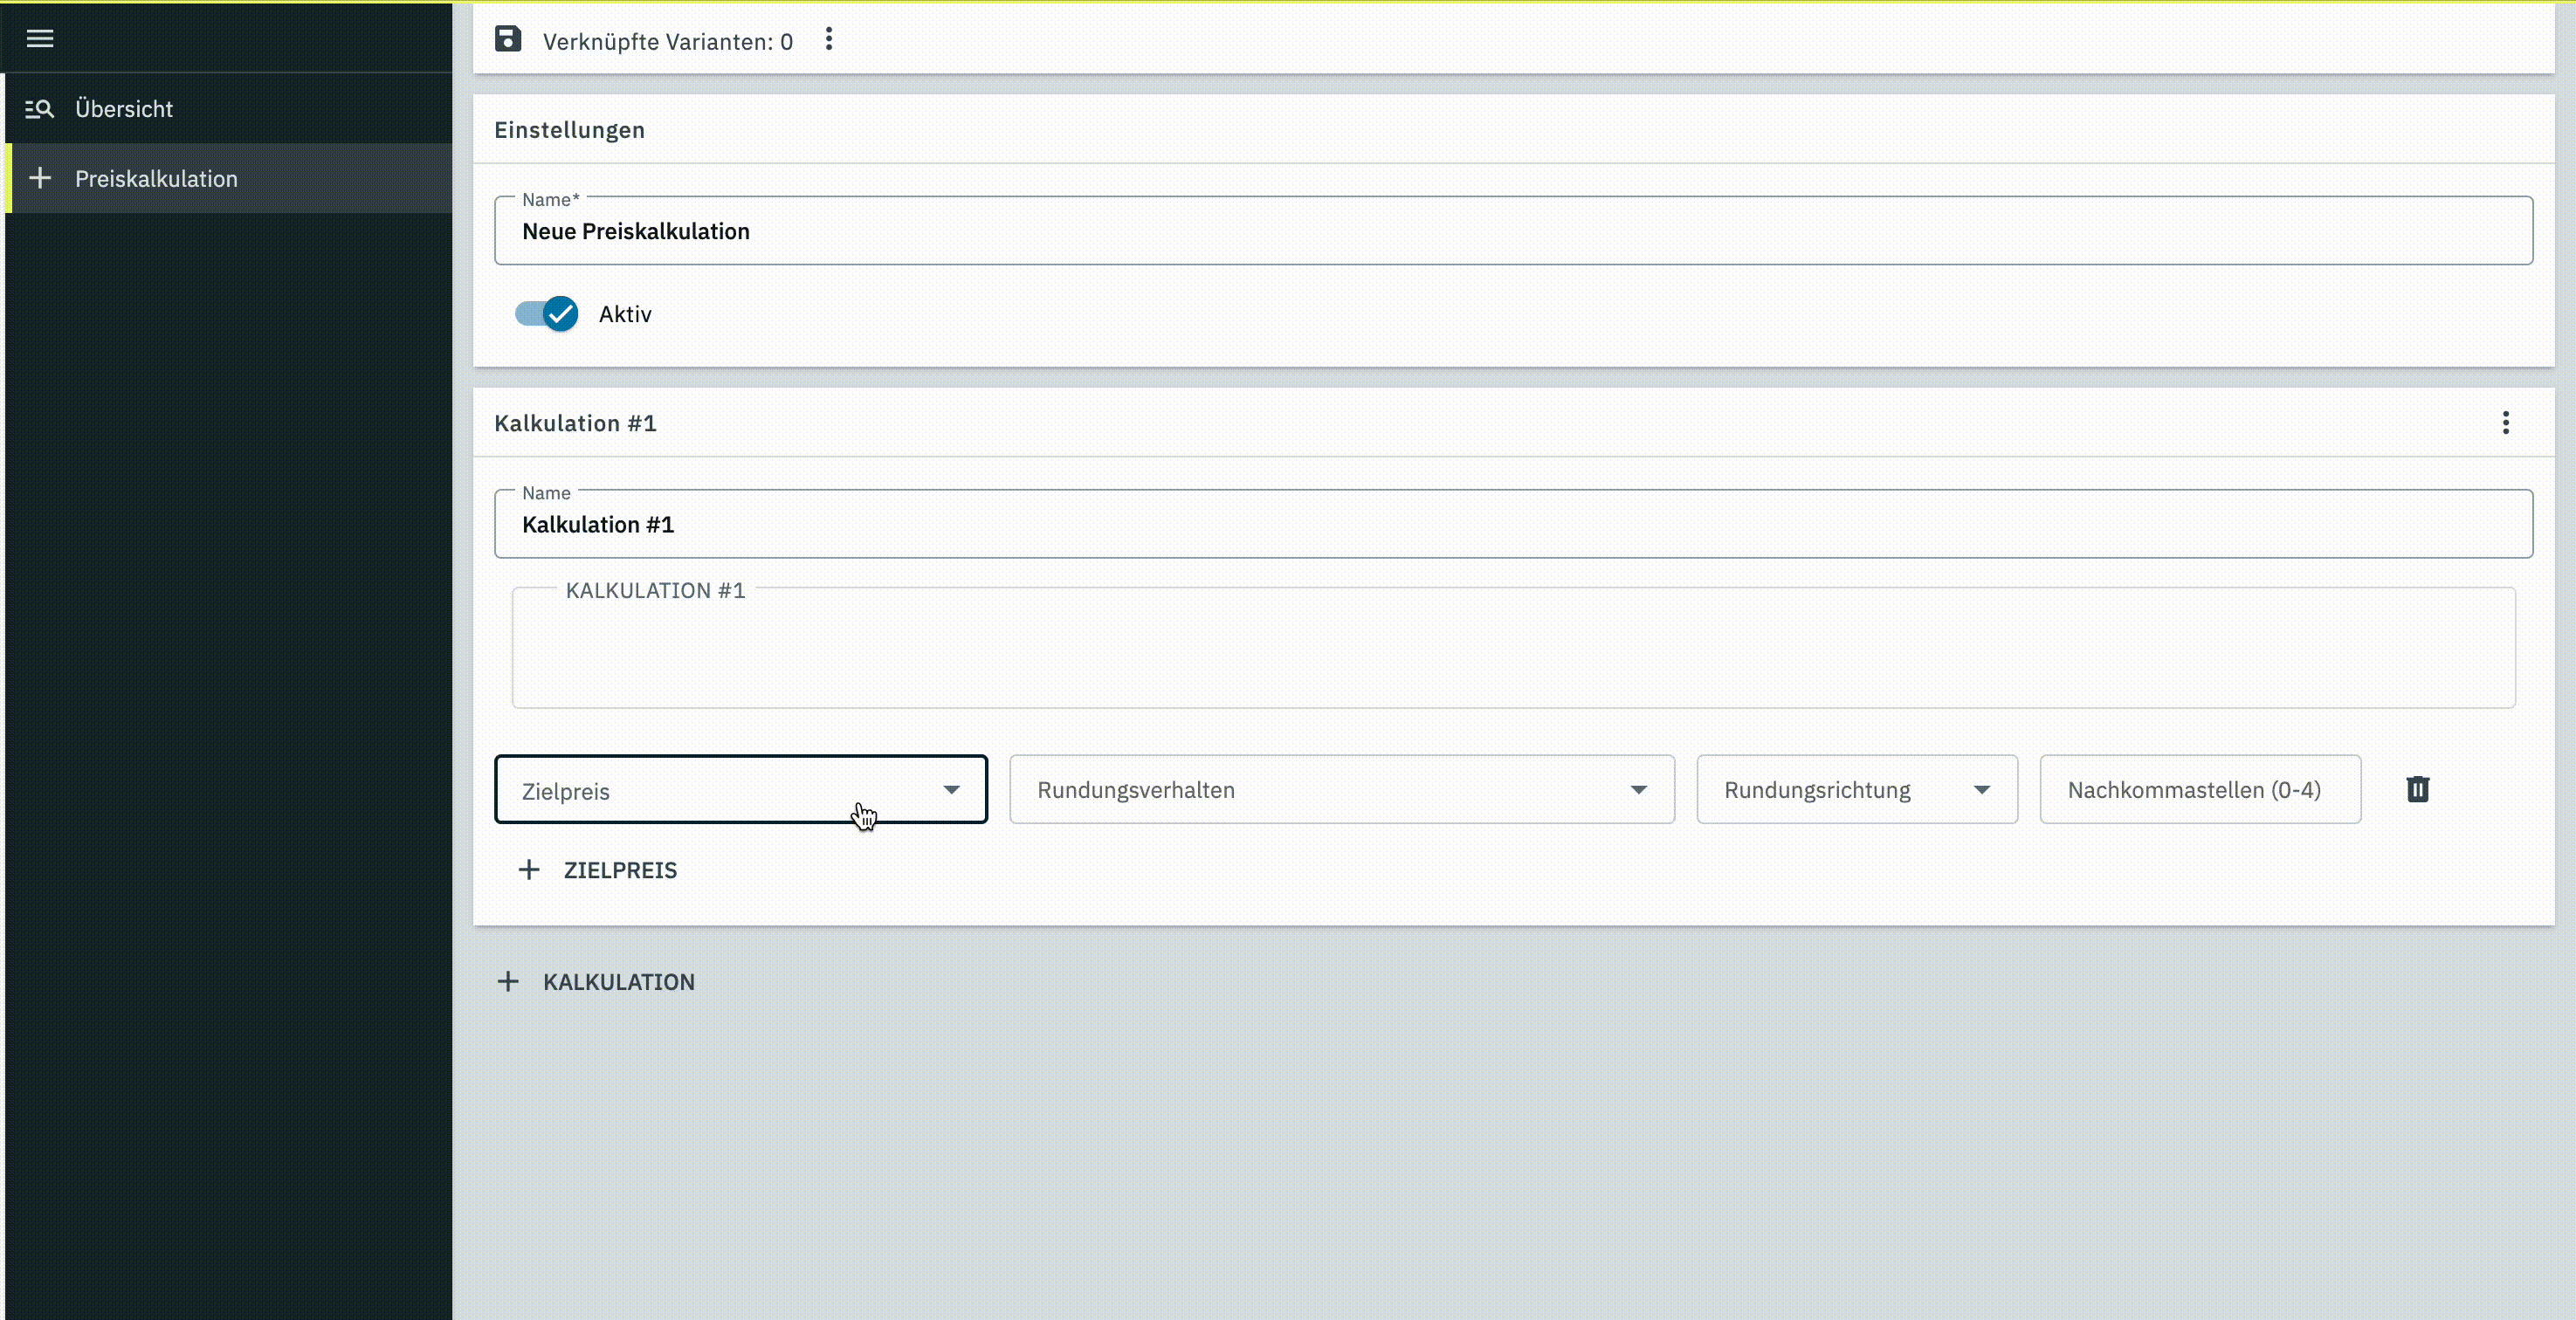The width and height of the screenshot is (2576, 1320).
Task: Focus the Nachkommastellen (0-4) field
Action: point(2200,789)
